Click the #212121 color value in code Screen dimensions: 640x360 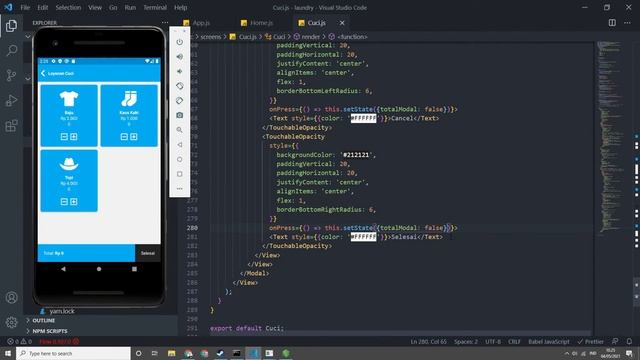(356, 155)
